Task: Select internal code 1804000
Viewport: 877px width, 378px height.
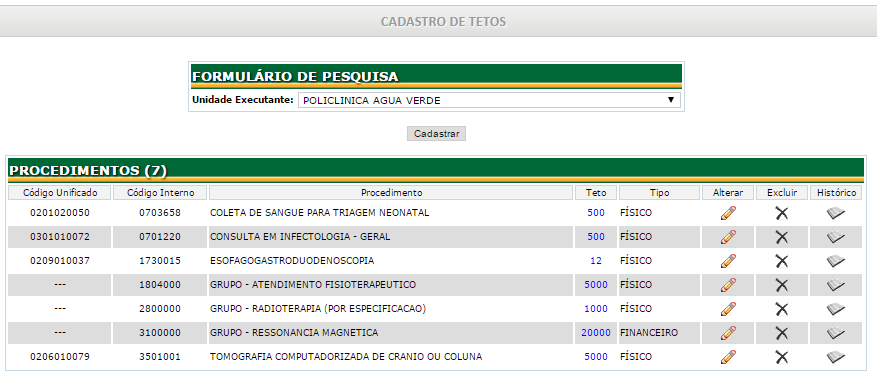Action: click(x=160, y=285)
